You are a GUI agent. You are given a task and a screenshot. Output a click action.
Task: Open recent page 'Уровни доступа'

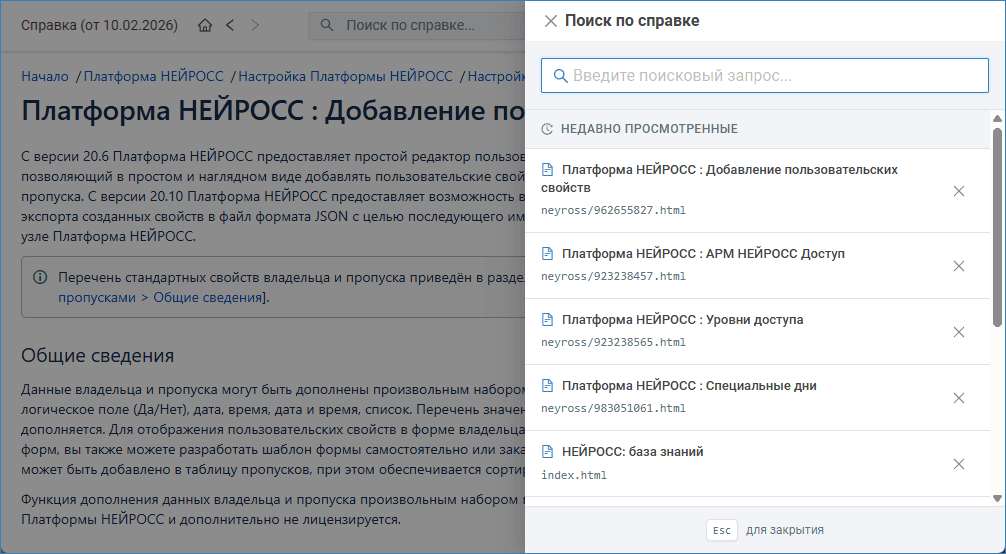coord(682,320)
